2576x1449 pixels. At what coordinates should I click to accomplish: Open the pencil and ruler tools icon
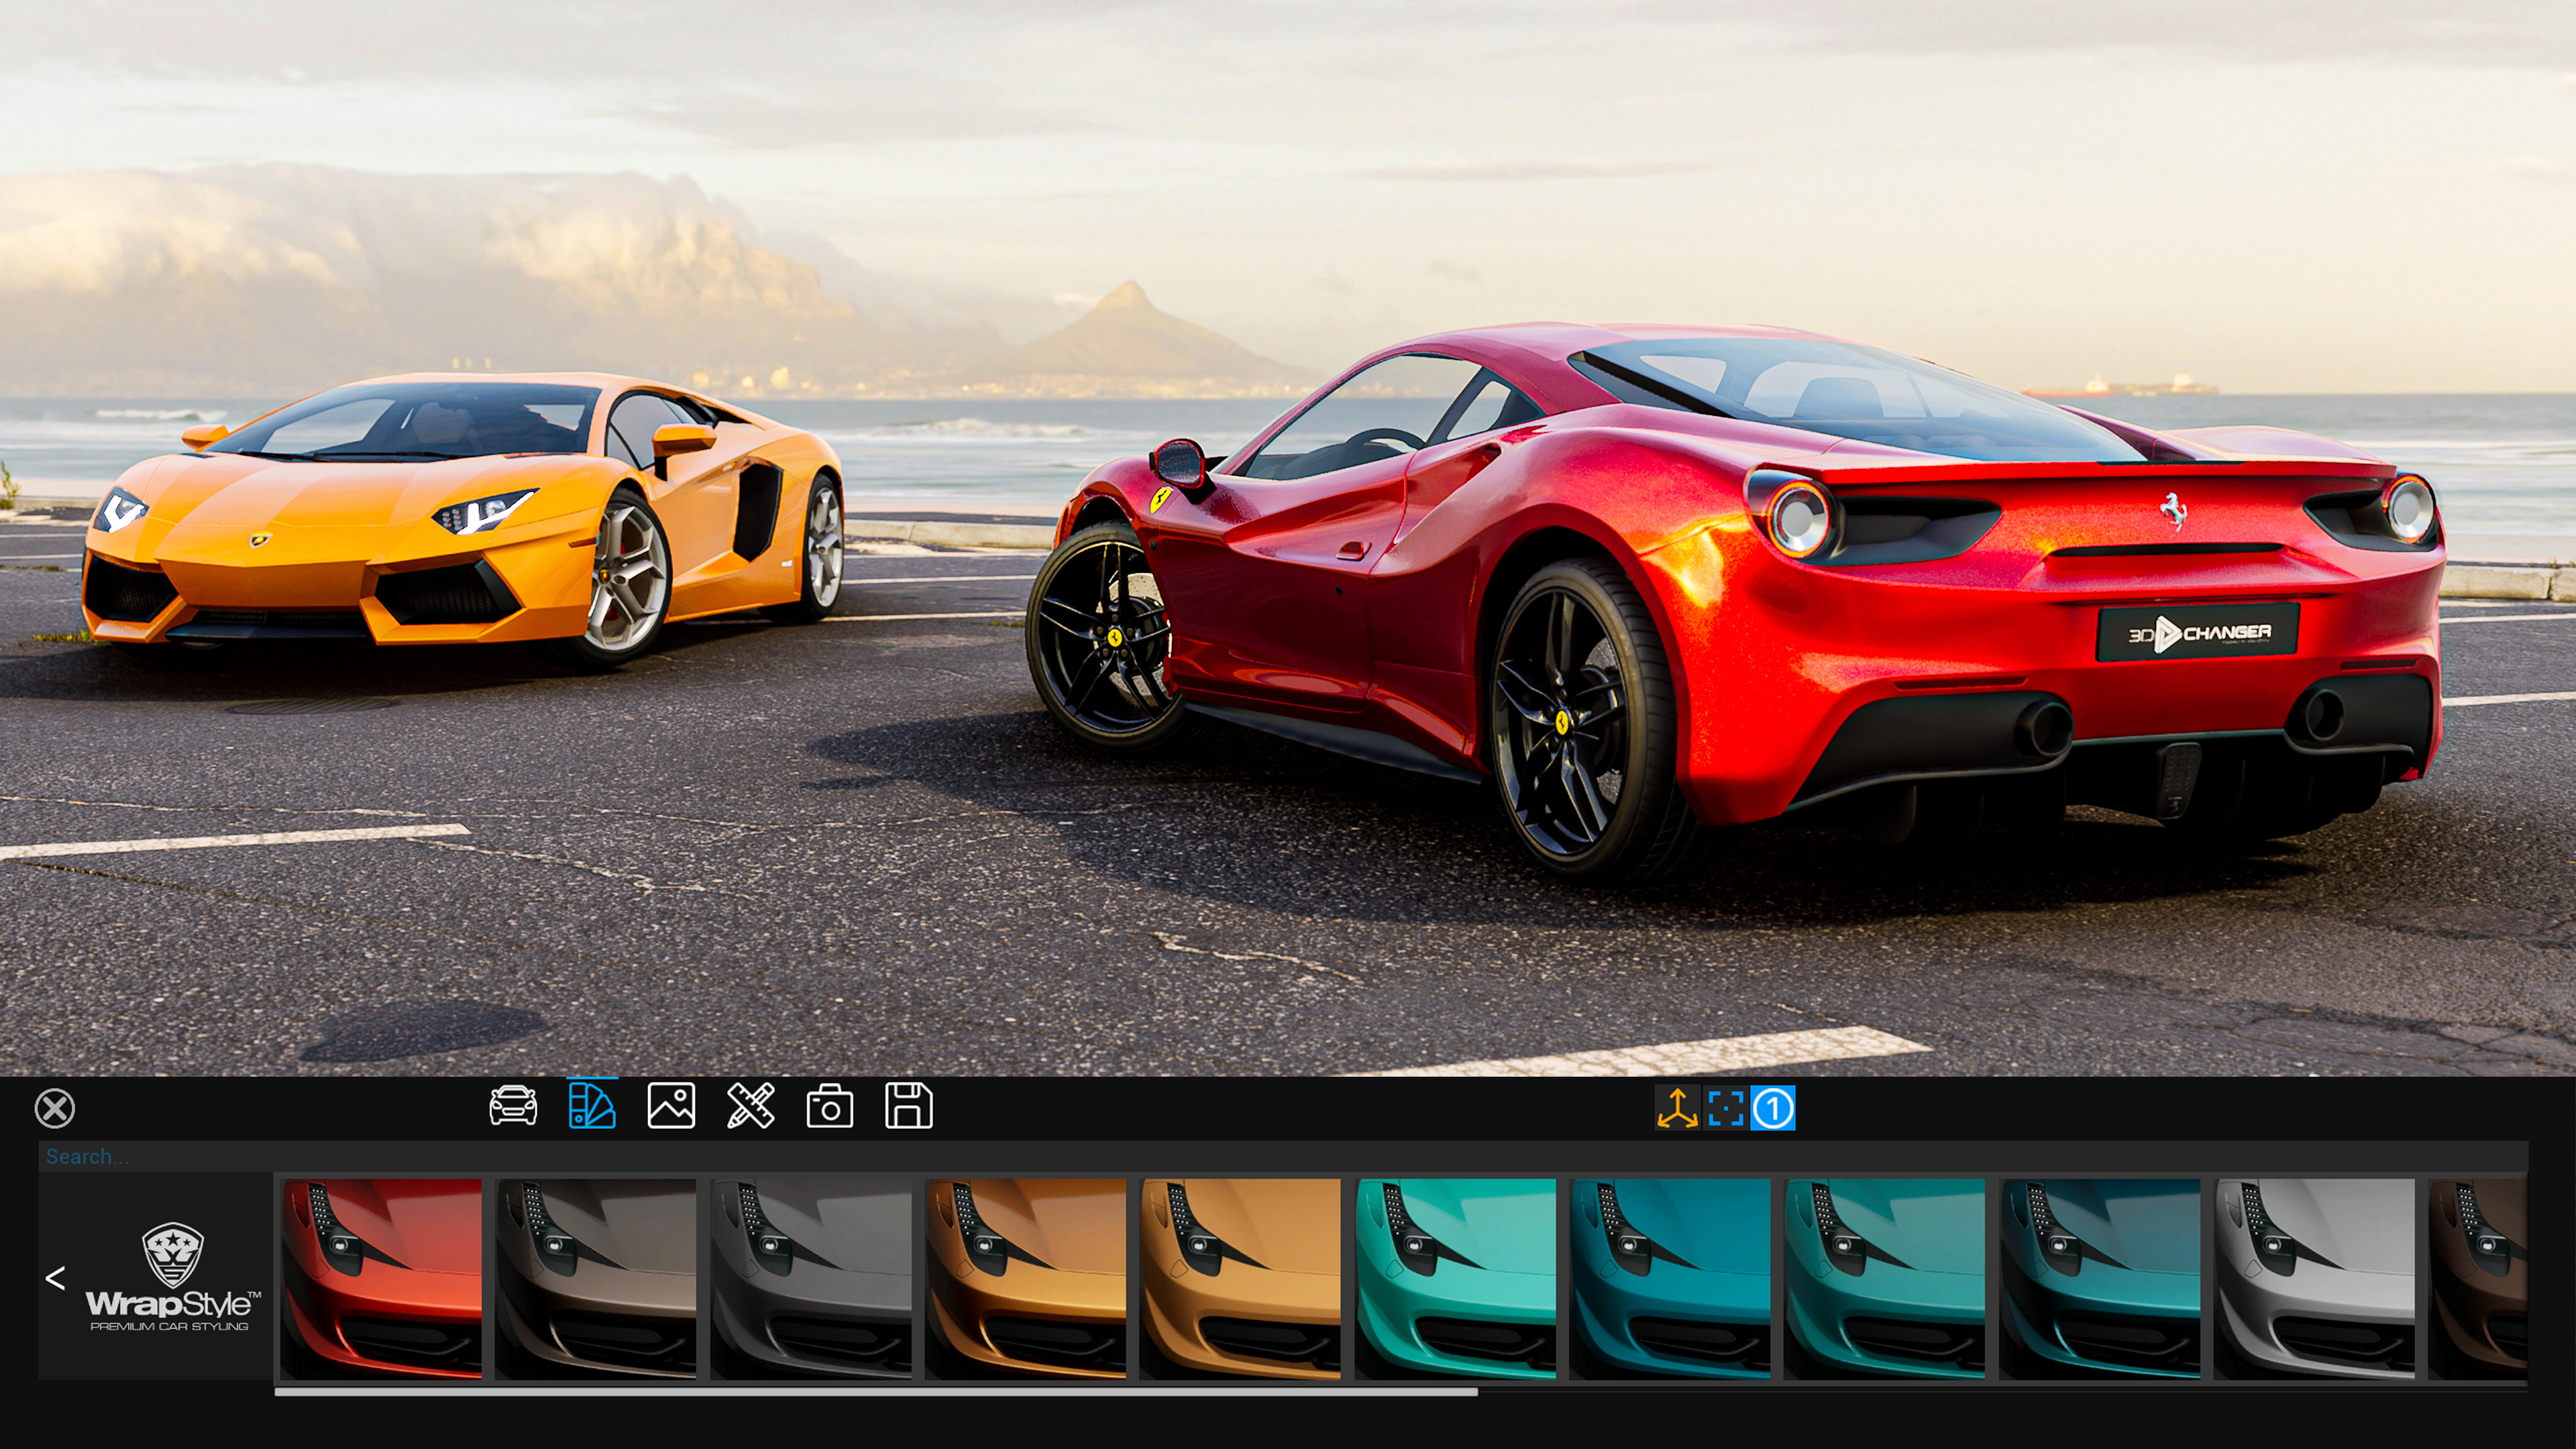(x=750, y=1106)
